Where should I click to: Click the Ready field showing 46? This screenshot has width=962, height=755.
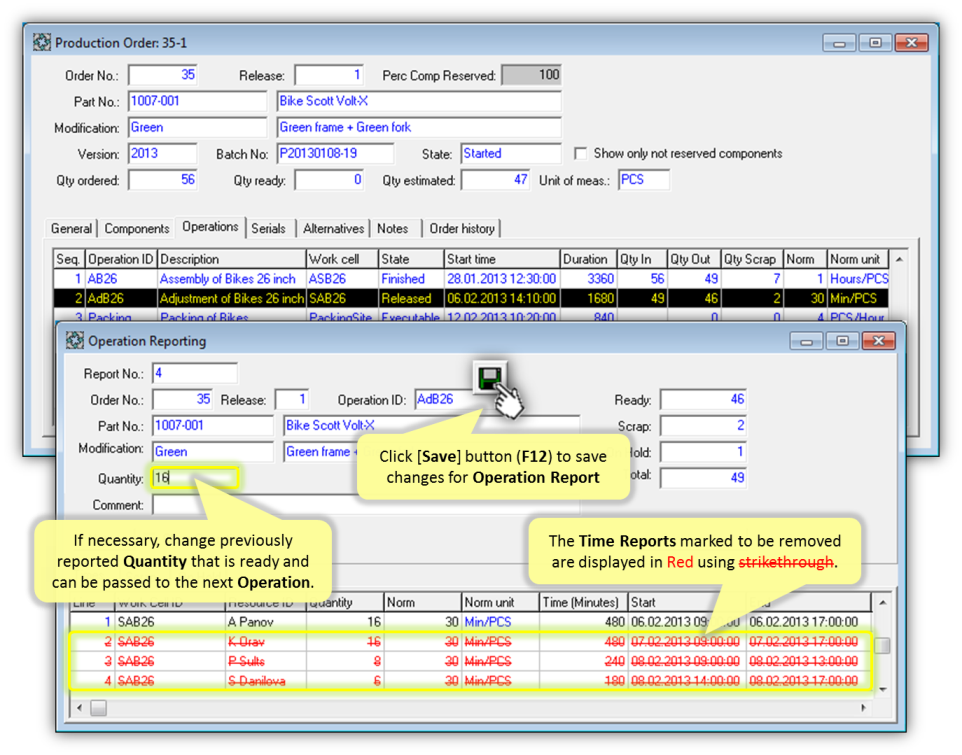pyautogui.click(x=703, y=399)
